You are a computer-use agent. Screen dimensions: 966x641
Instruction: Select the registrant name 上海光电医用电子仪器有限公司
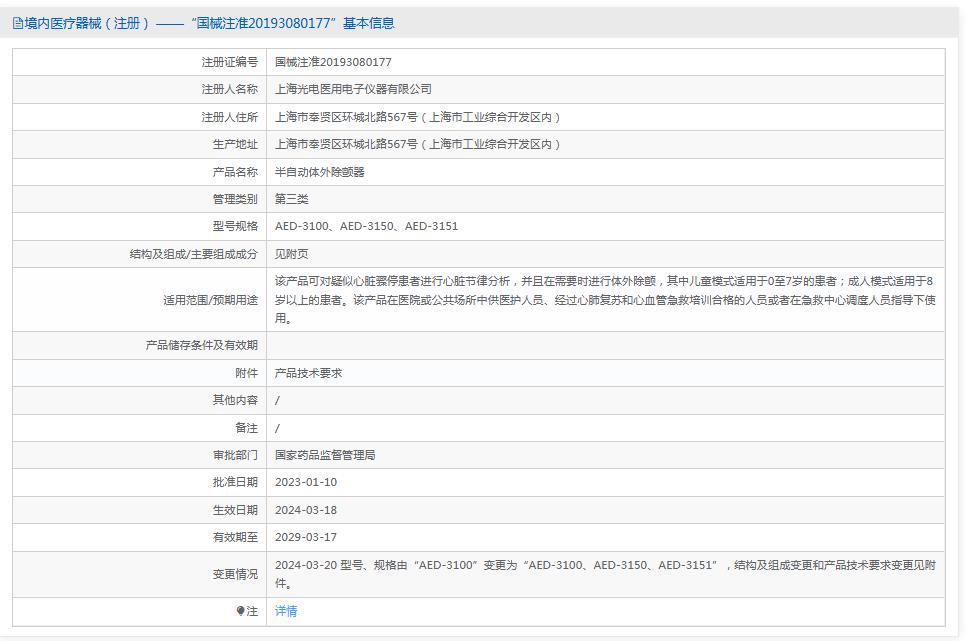point(353,89)
